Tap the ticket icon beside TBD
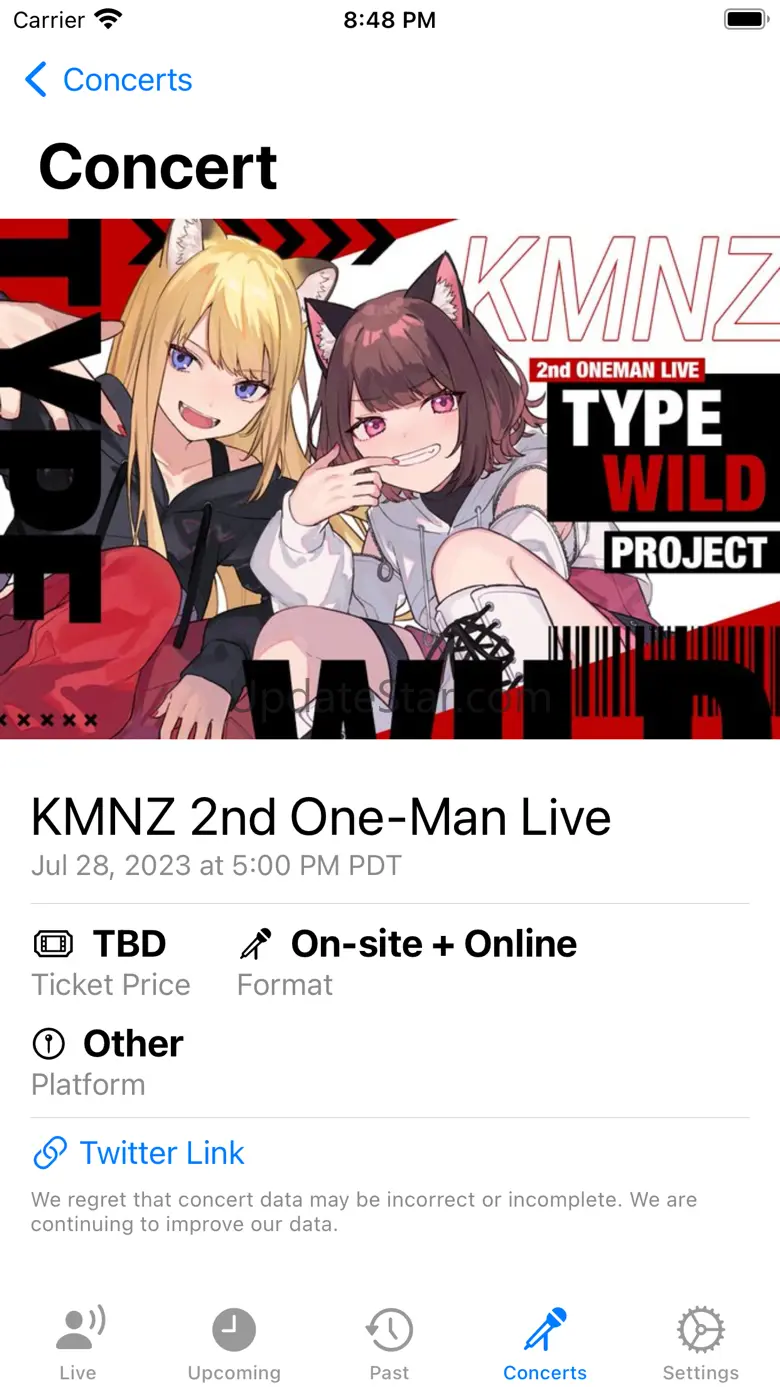This screenshot has width=780, height=1387. (x=53, y=944)
